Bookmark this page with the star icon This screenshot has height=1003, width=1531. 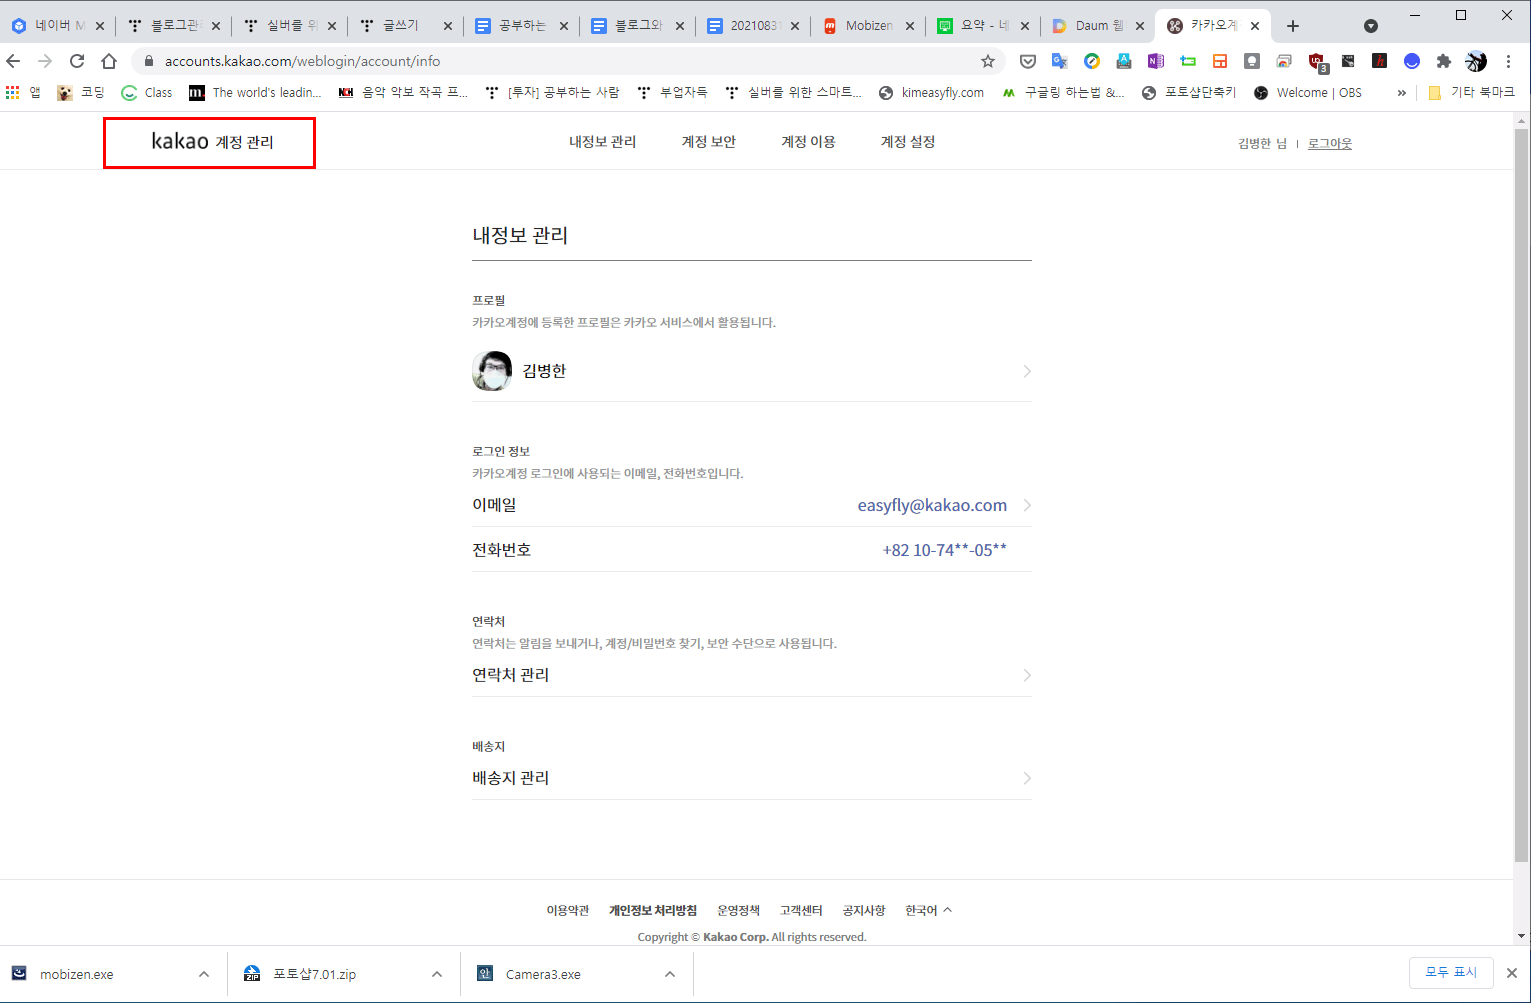(988, 61)
